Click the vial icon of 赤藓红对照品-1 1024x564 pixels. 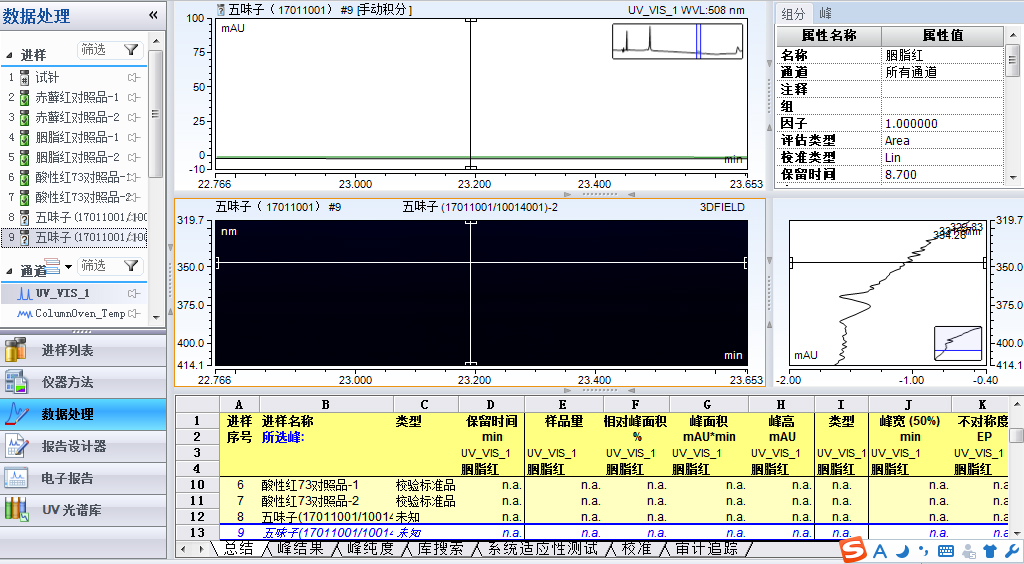tap(25, 98)
